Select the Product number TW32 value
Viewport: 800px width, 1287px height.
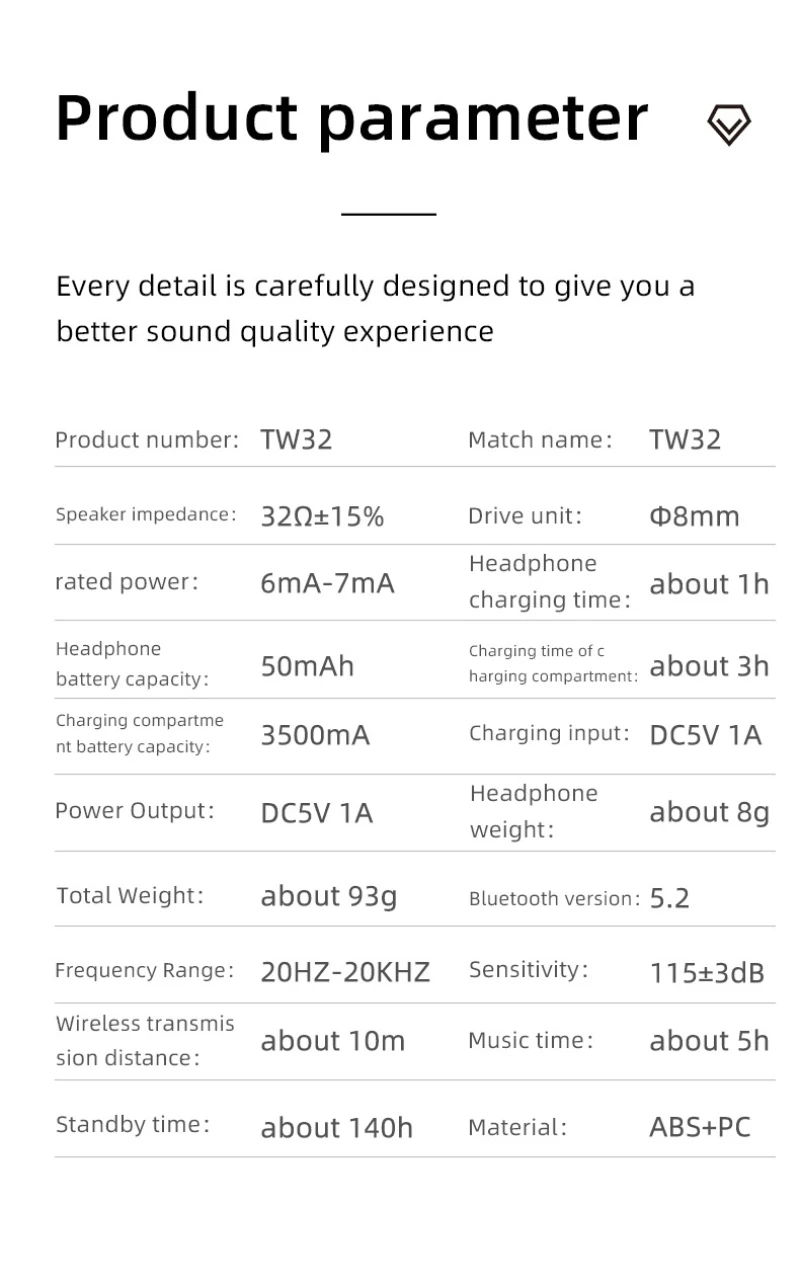point(296,440)
